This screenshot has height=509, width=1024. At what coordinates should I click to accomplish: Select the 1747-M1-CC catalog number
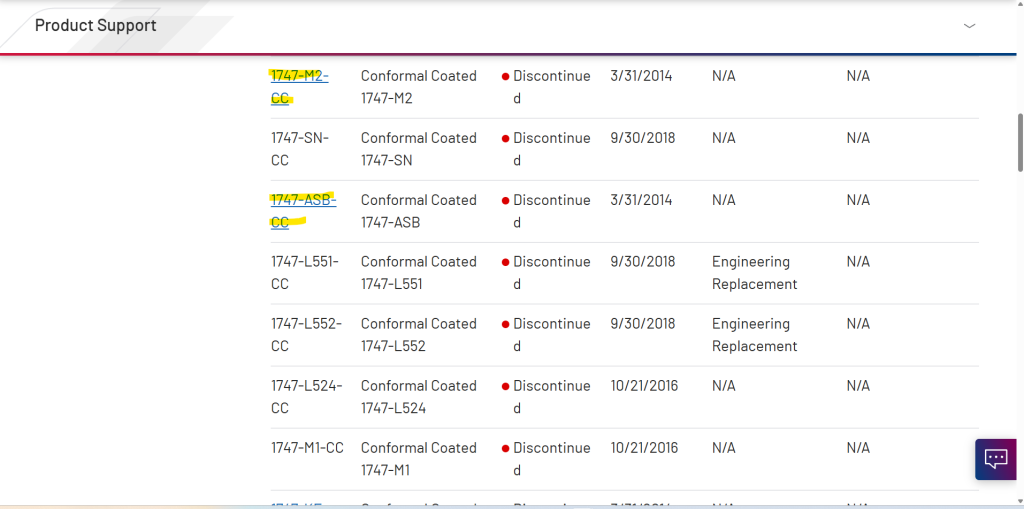pos(307,448)
